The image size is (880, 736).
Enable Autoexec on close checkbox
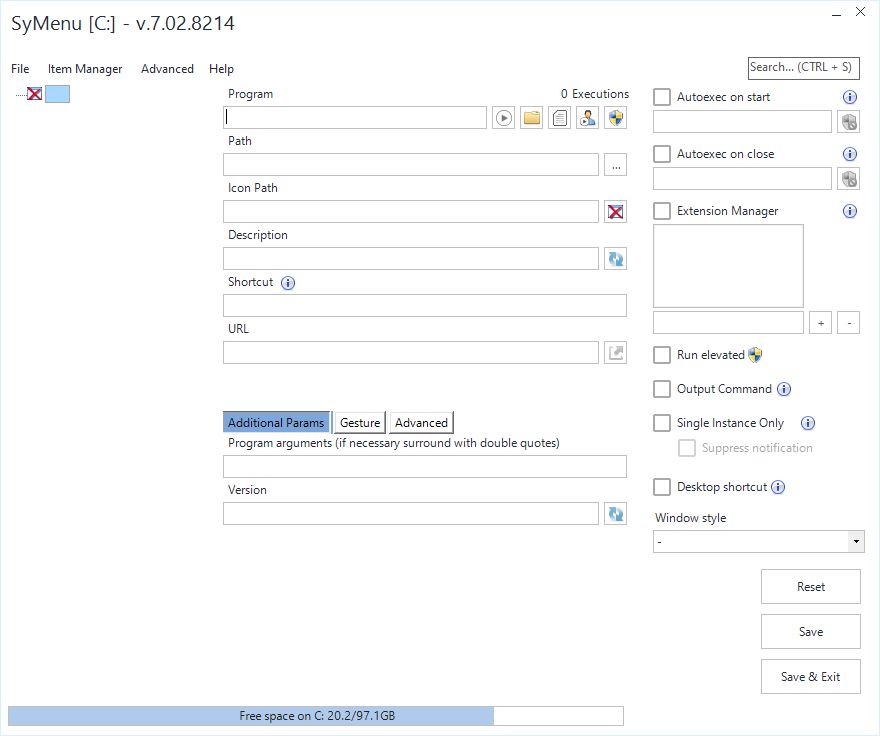[662, 154]
